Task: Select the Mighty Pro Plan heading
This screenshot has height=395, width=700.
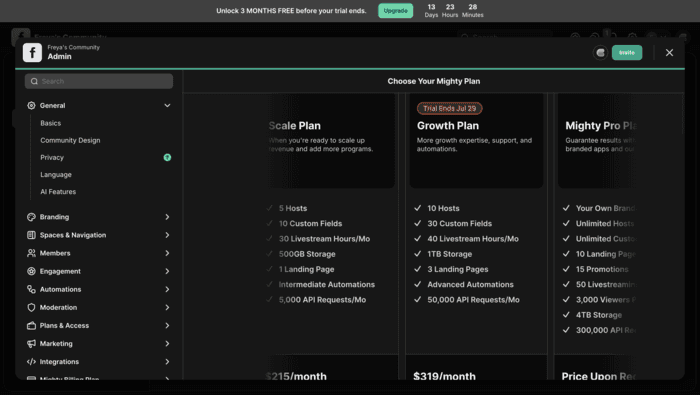Action: tap(600, 126)
